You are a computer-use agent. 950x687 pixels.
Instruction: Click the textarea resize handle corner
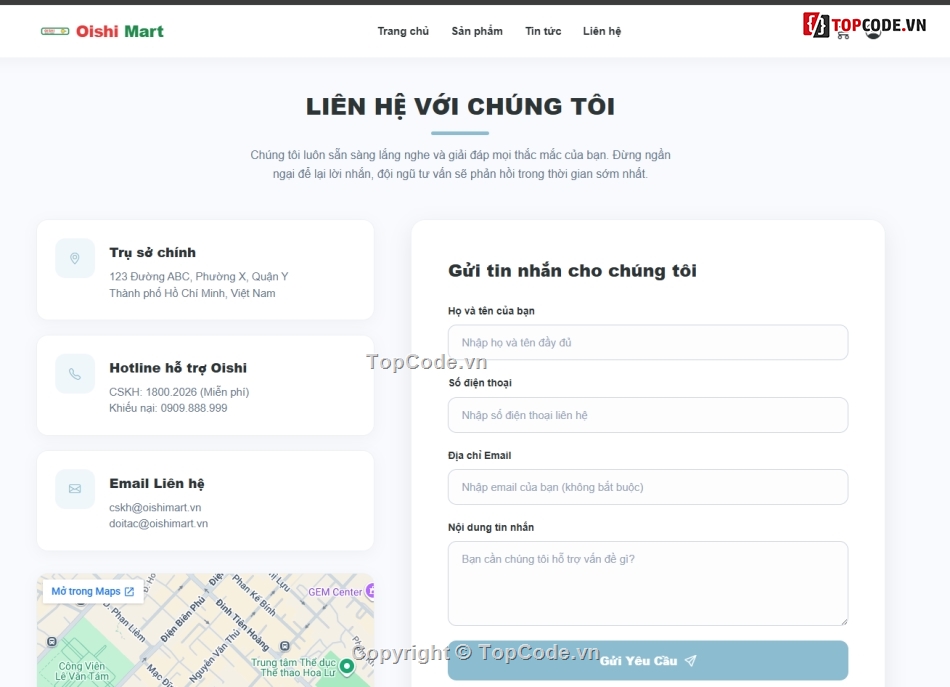click(x=843, y=621)
